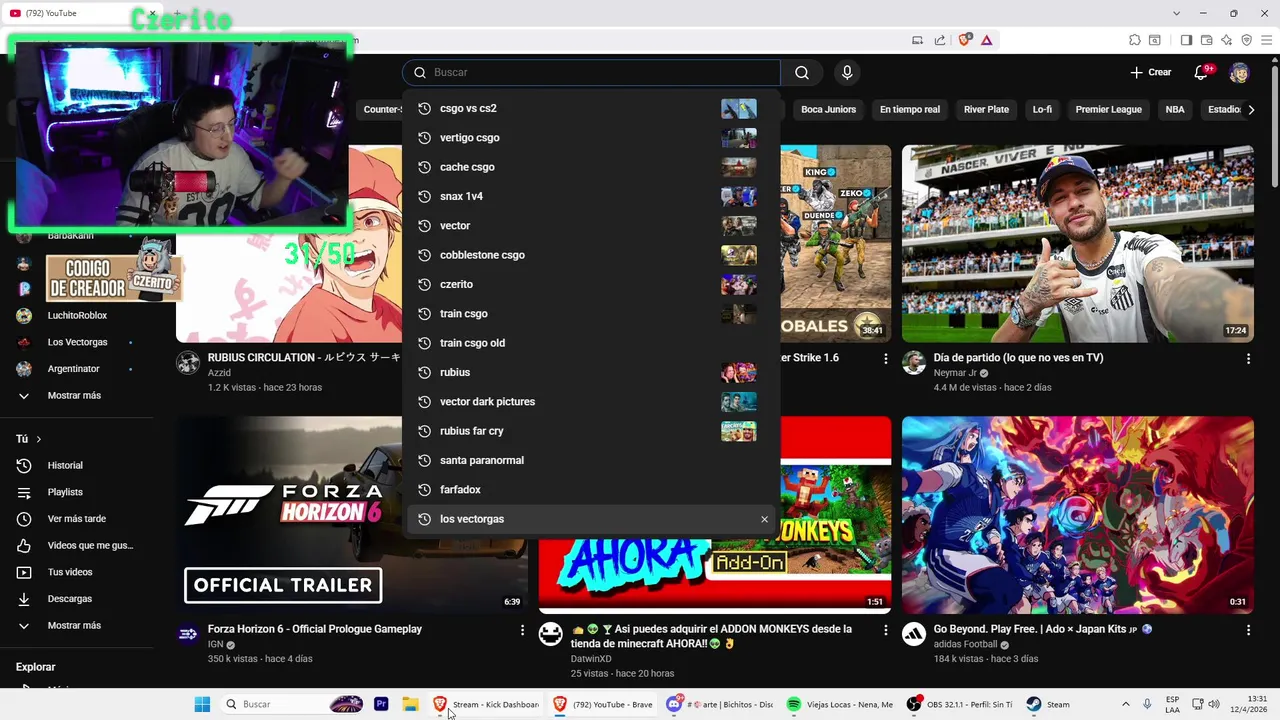This screenshot has width=1280, height=720.
Task: Switch to OBS in the taskbar
Action: (x=960, y=704)
